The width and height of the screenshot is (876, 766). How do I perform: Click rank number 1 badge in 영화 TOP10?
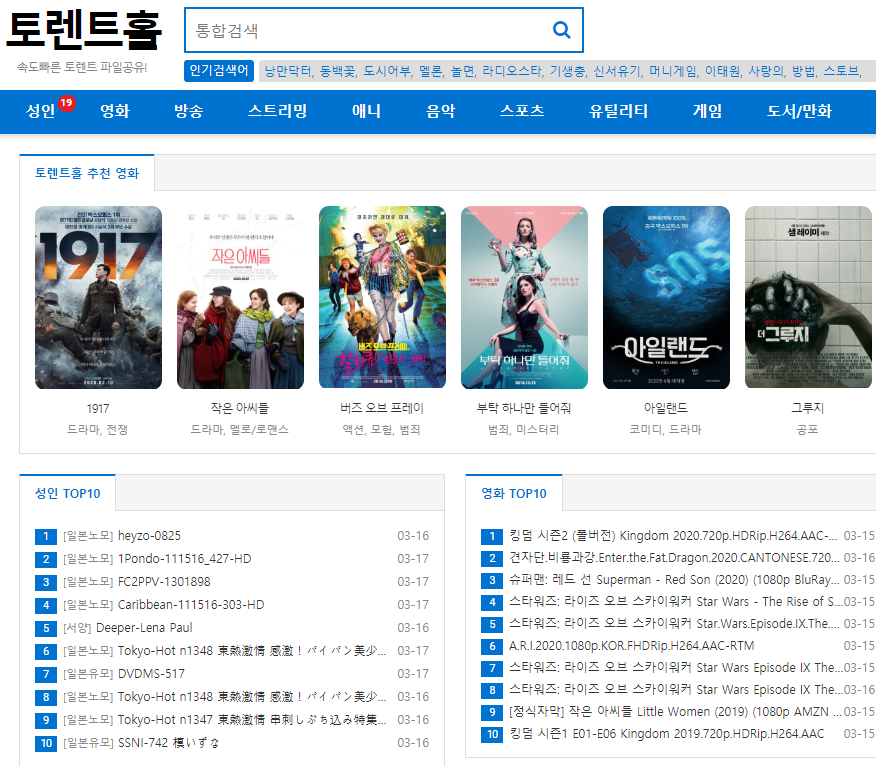point(492,536)
